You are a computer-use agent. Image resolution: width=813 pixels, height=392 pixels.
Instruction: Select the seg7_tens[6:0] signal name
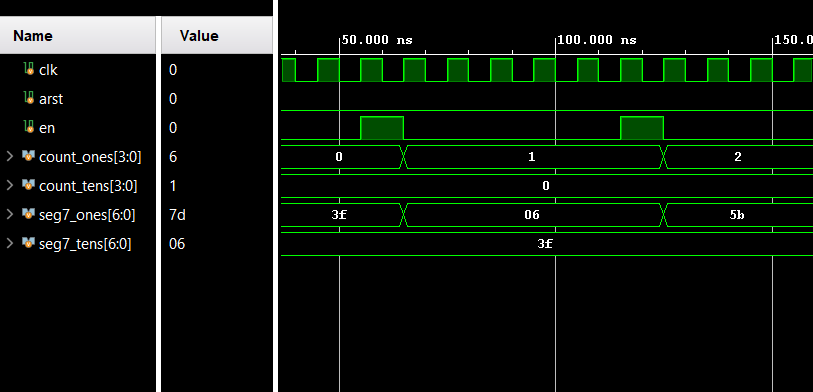click(85, 244)
